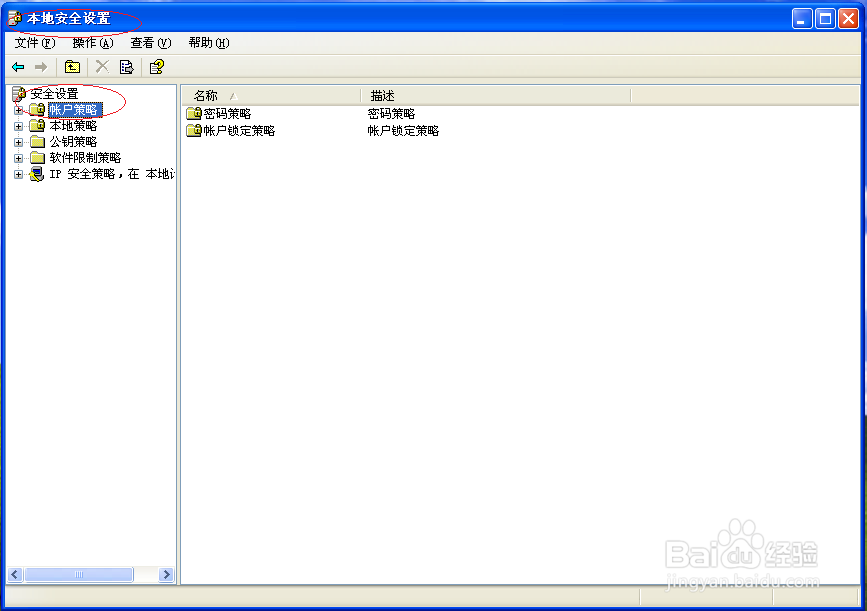
Task: Click the Back arrow toolbar icon
Action: click(18, 67)
